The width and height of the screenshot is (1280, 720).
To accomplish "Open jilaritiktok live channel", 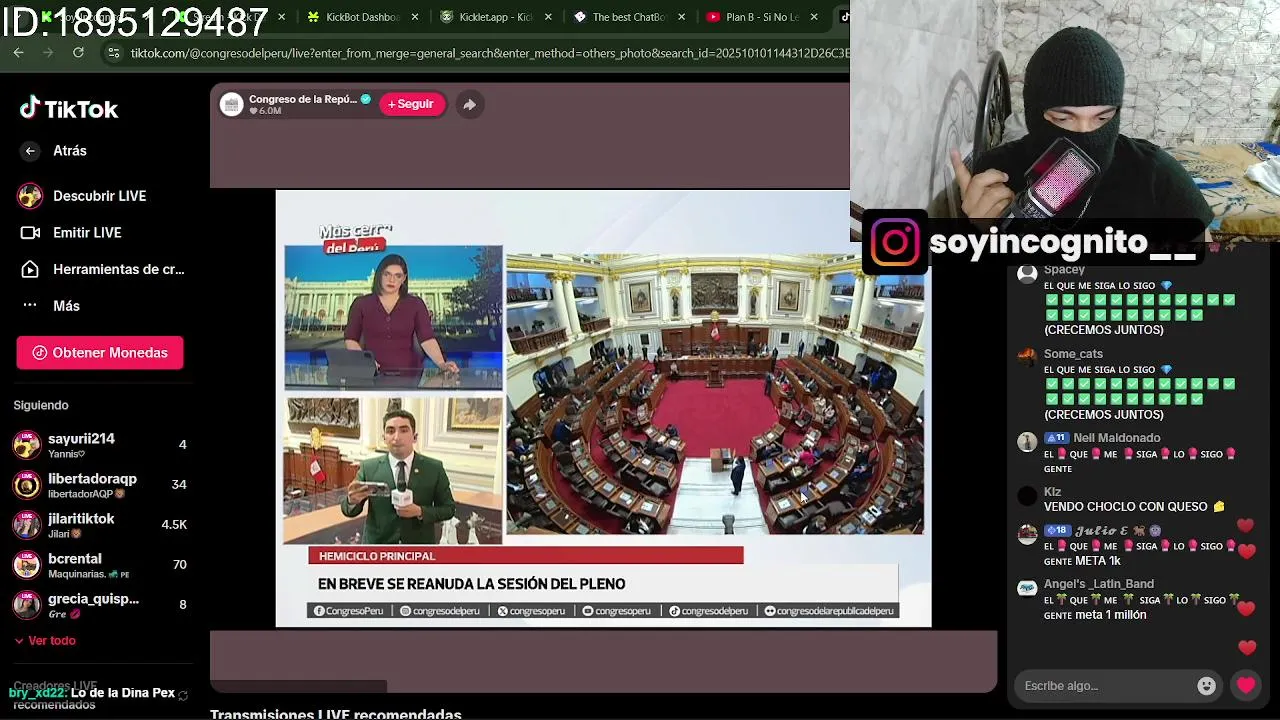I will coord(99,525).
